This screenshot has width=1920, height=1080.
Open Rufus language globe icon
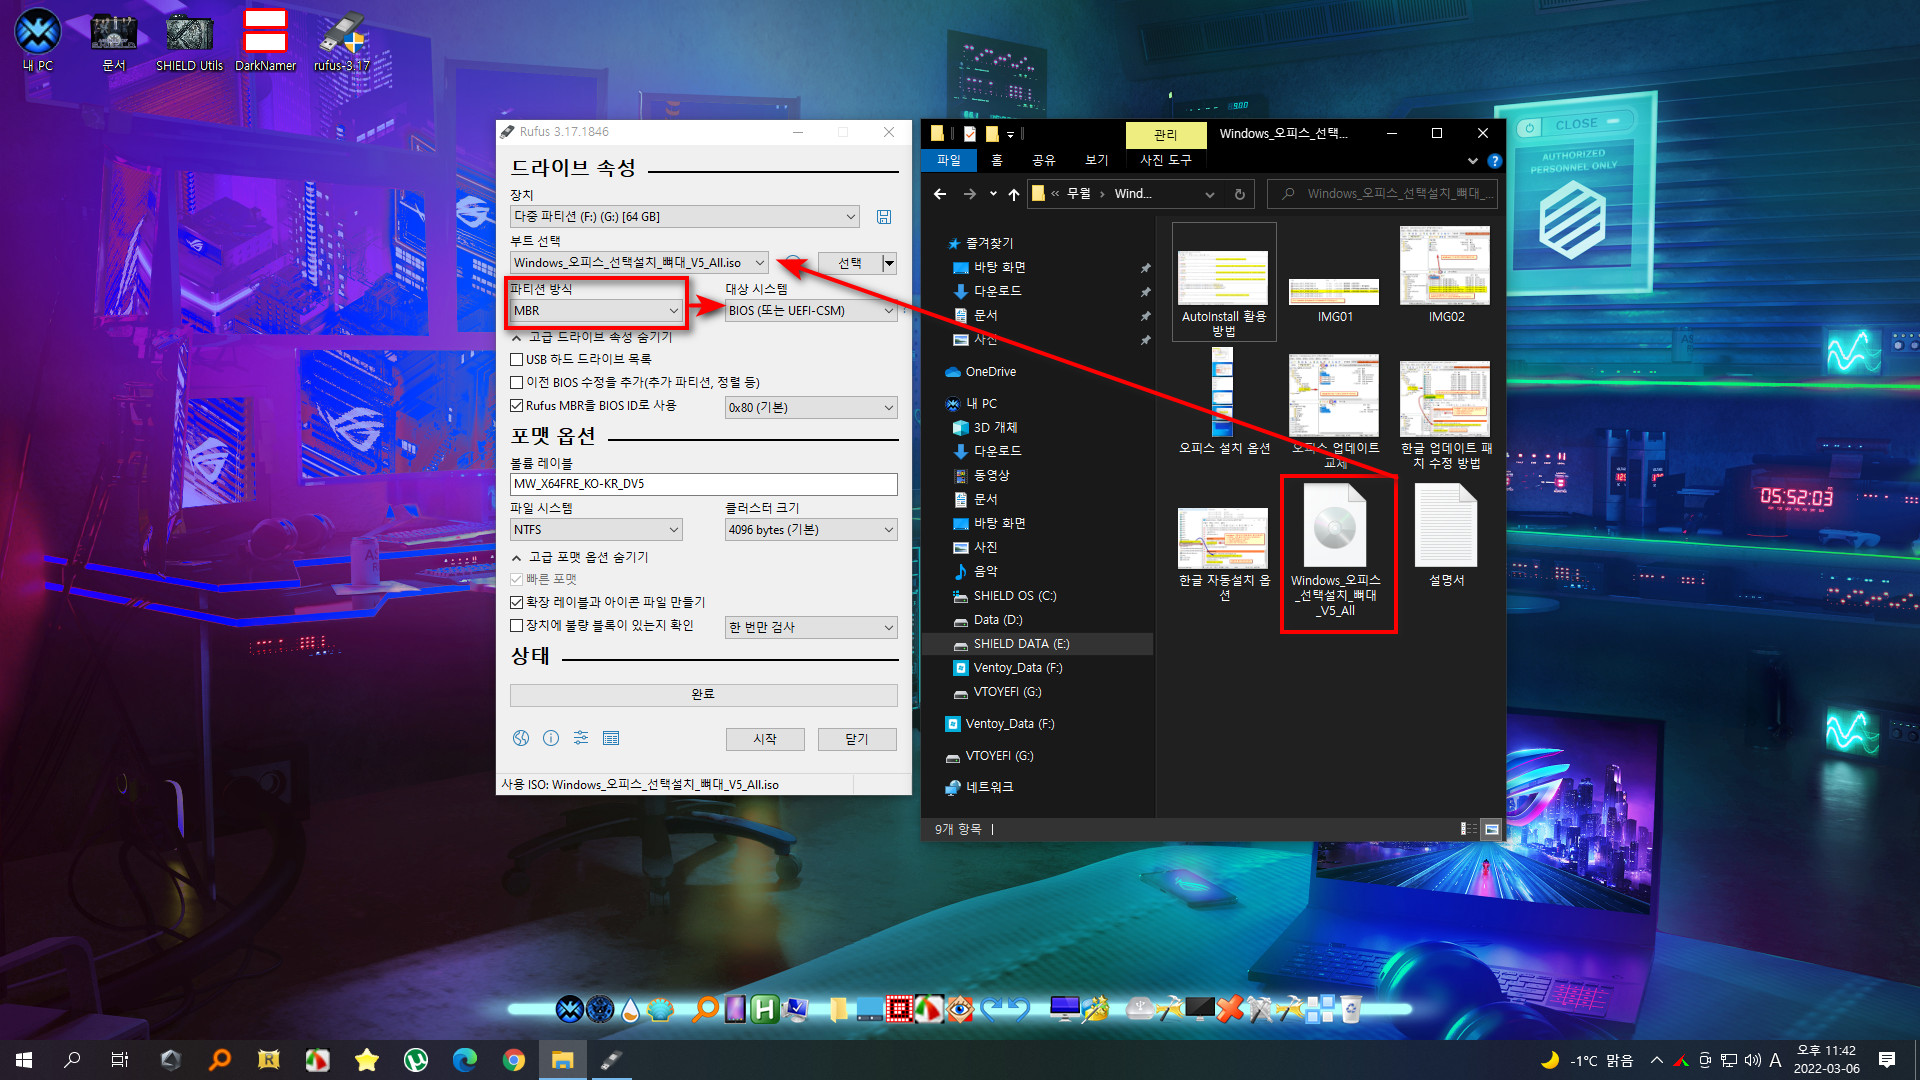click(521, 738)
